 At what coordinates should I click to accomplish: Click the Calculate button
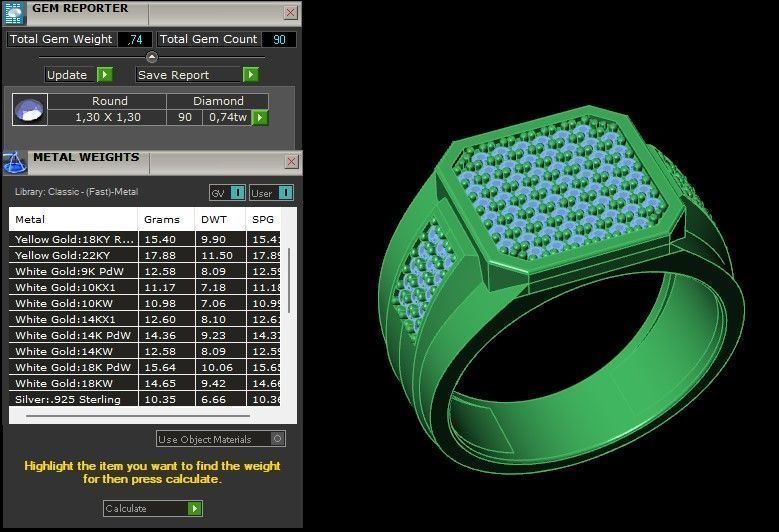(153, 508)
